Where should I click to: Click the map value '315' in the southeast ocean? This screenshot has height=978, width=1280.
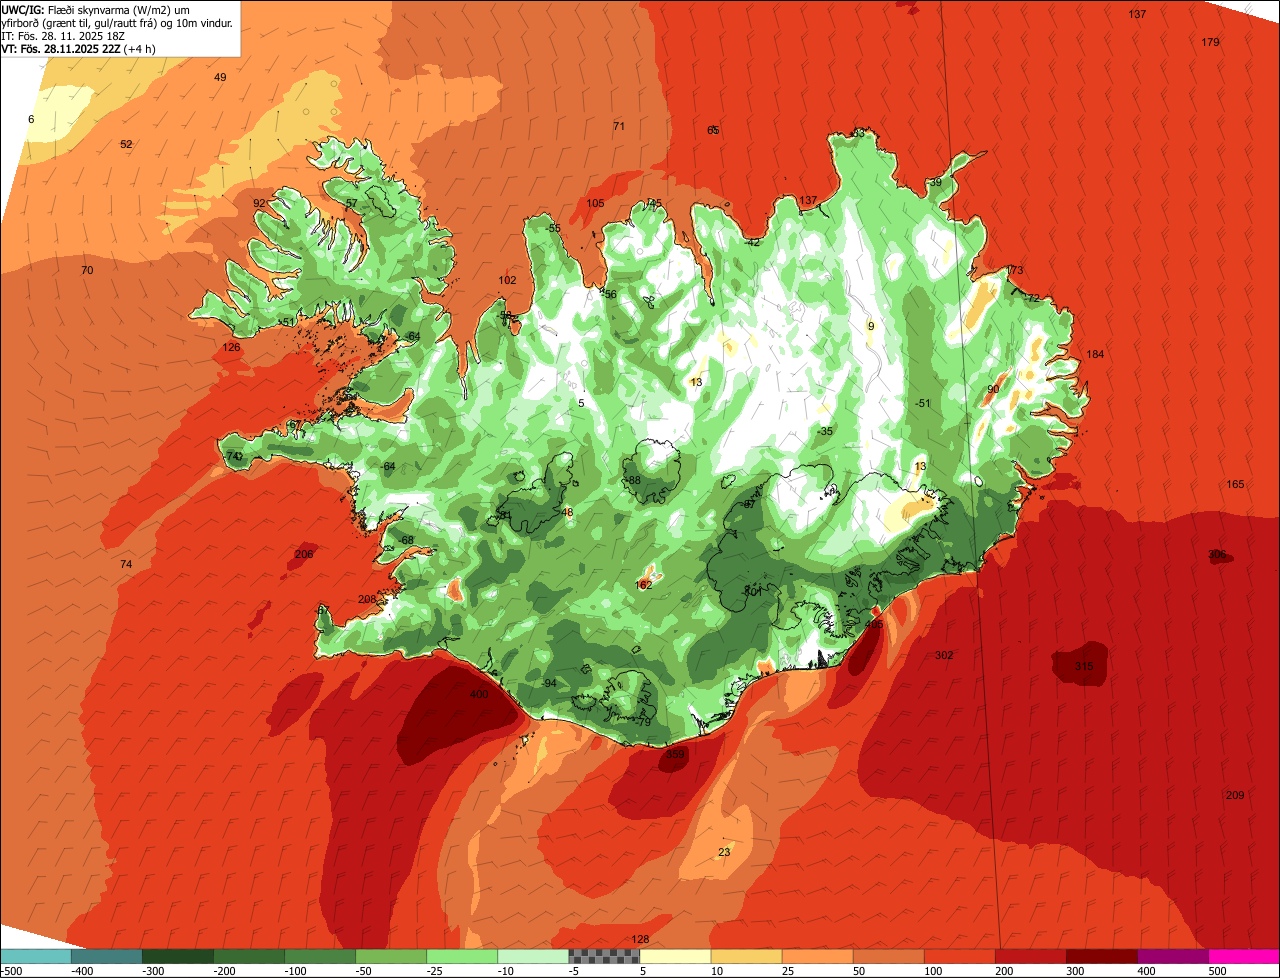pyautogui.click(x=1084, y=666)
